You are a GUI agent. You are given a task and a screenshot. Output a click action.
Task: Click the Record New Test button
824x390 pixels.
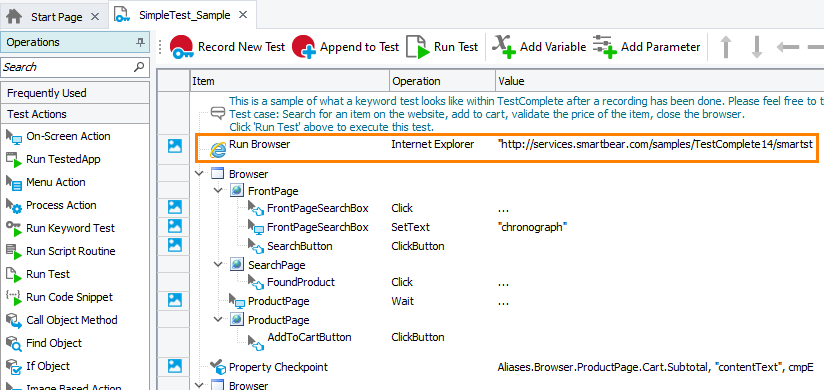(x=228, y=47)
